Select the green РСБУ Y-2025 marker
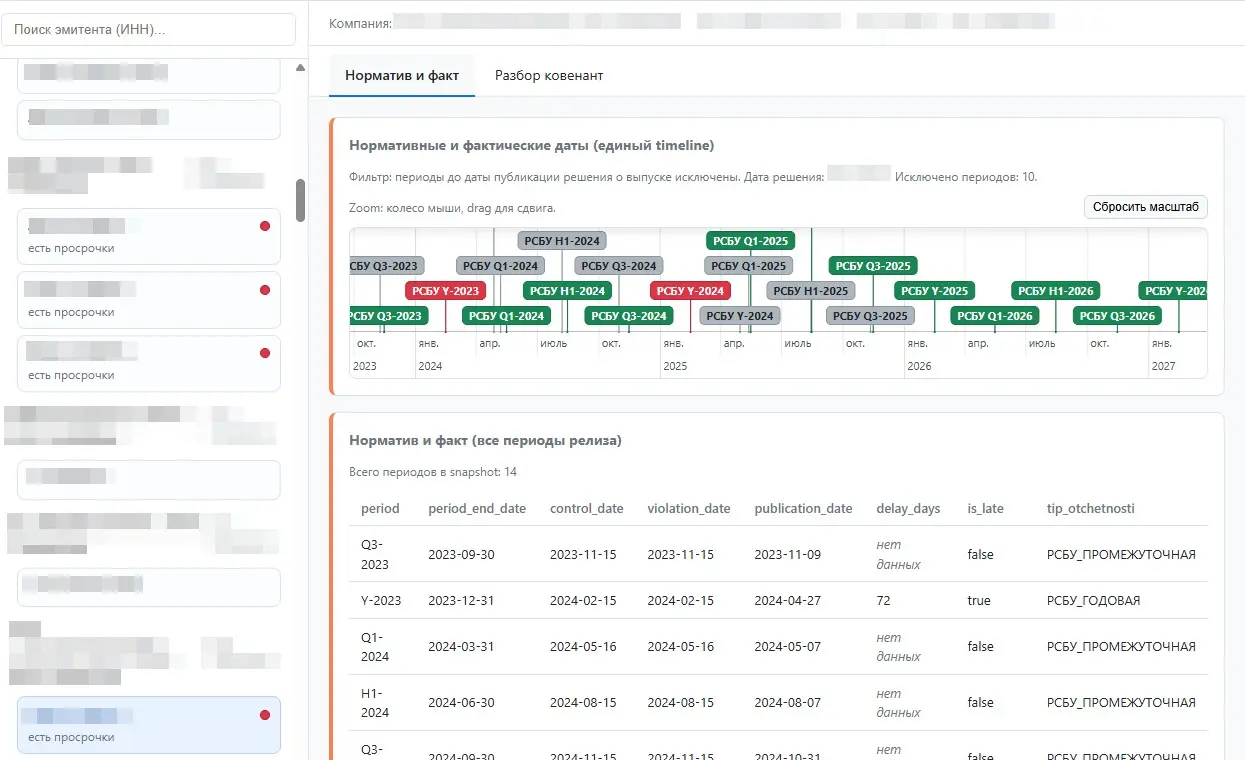The width and height of the screenshot is (1245, 760). pos(934,291)
